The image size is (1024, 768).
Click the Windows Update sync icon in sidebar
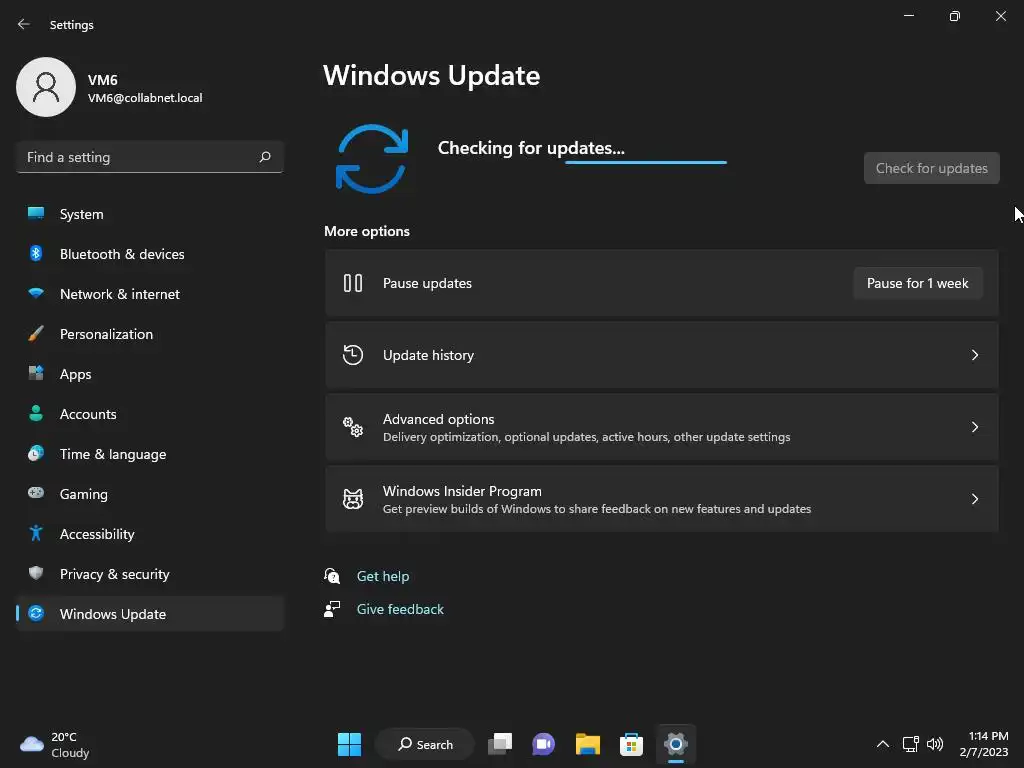(x=36, y=613)
